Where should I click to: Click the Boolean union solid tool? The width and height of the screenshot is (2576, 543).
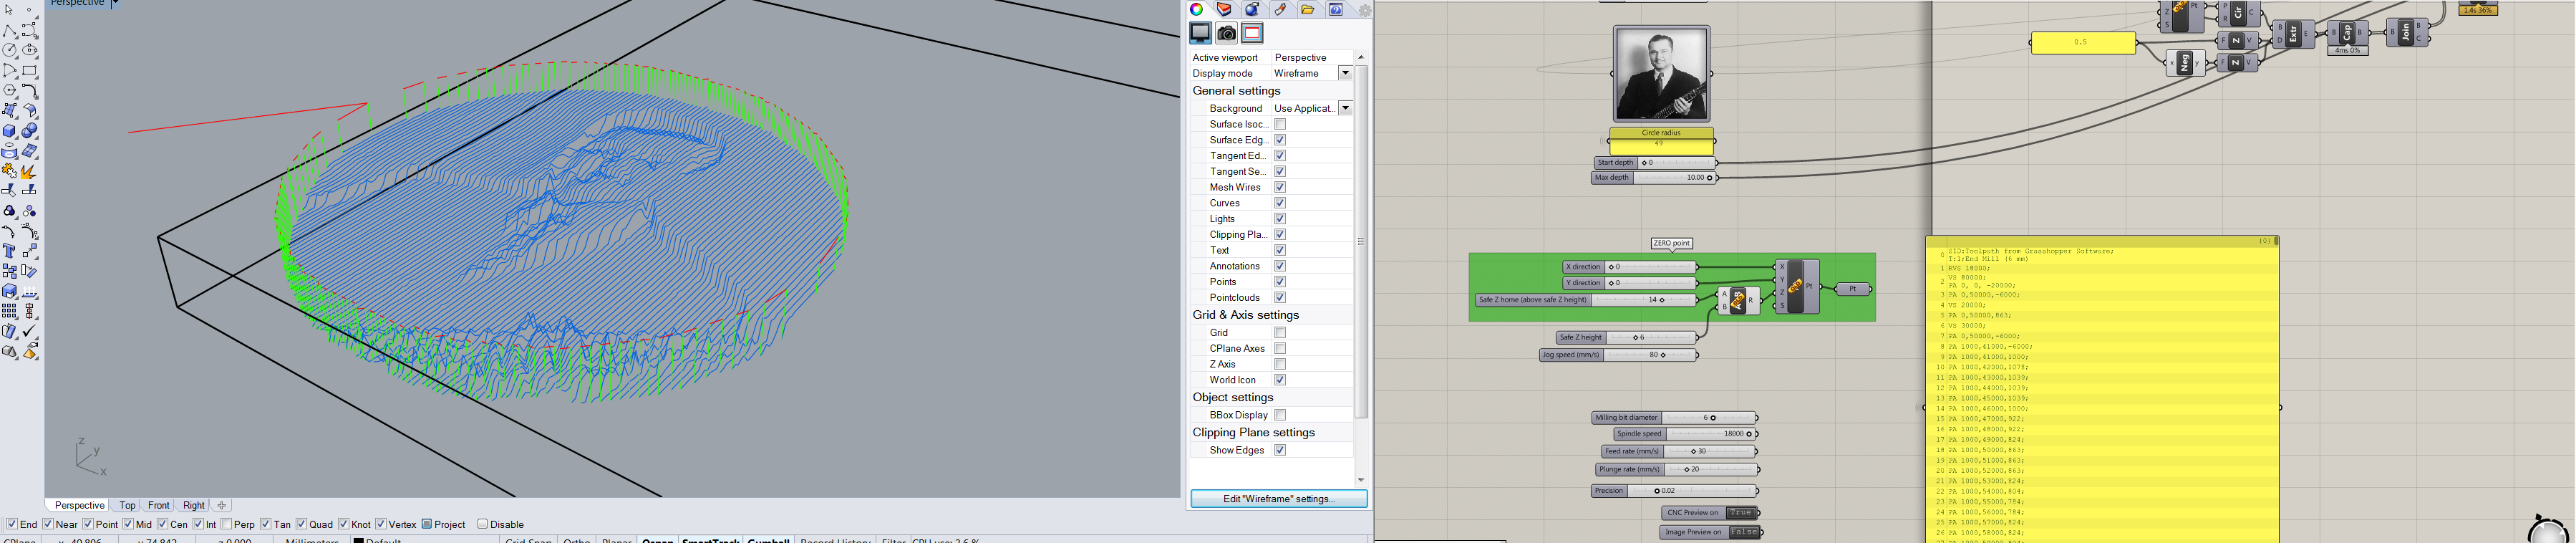[29, 131]
